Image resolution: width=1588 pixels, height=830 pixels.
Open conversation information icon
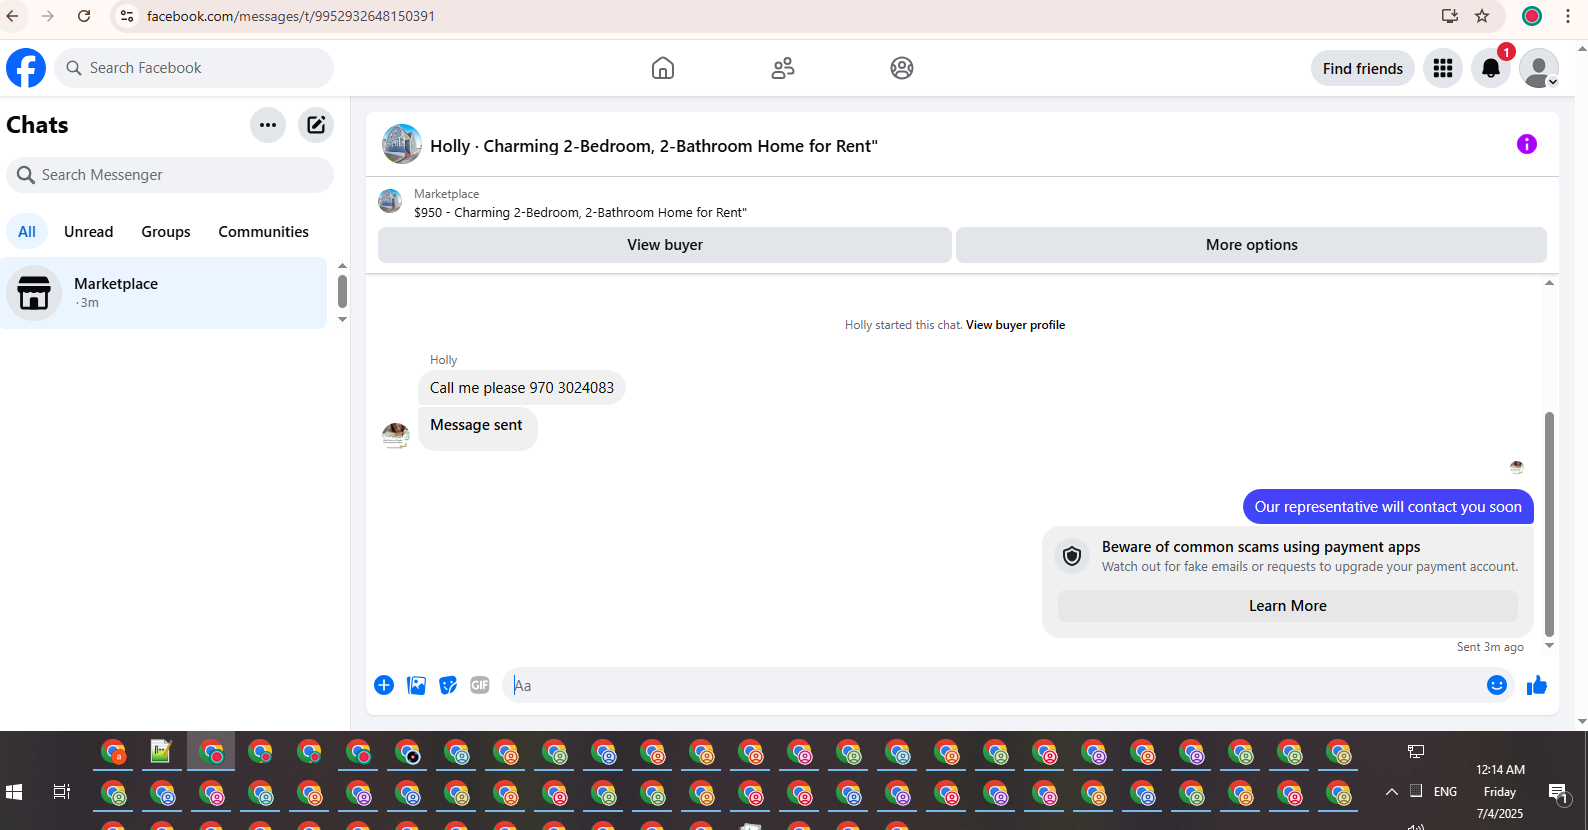pyautogui.click(x=1527, y=144)
